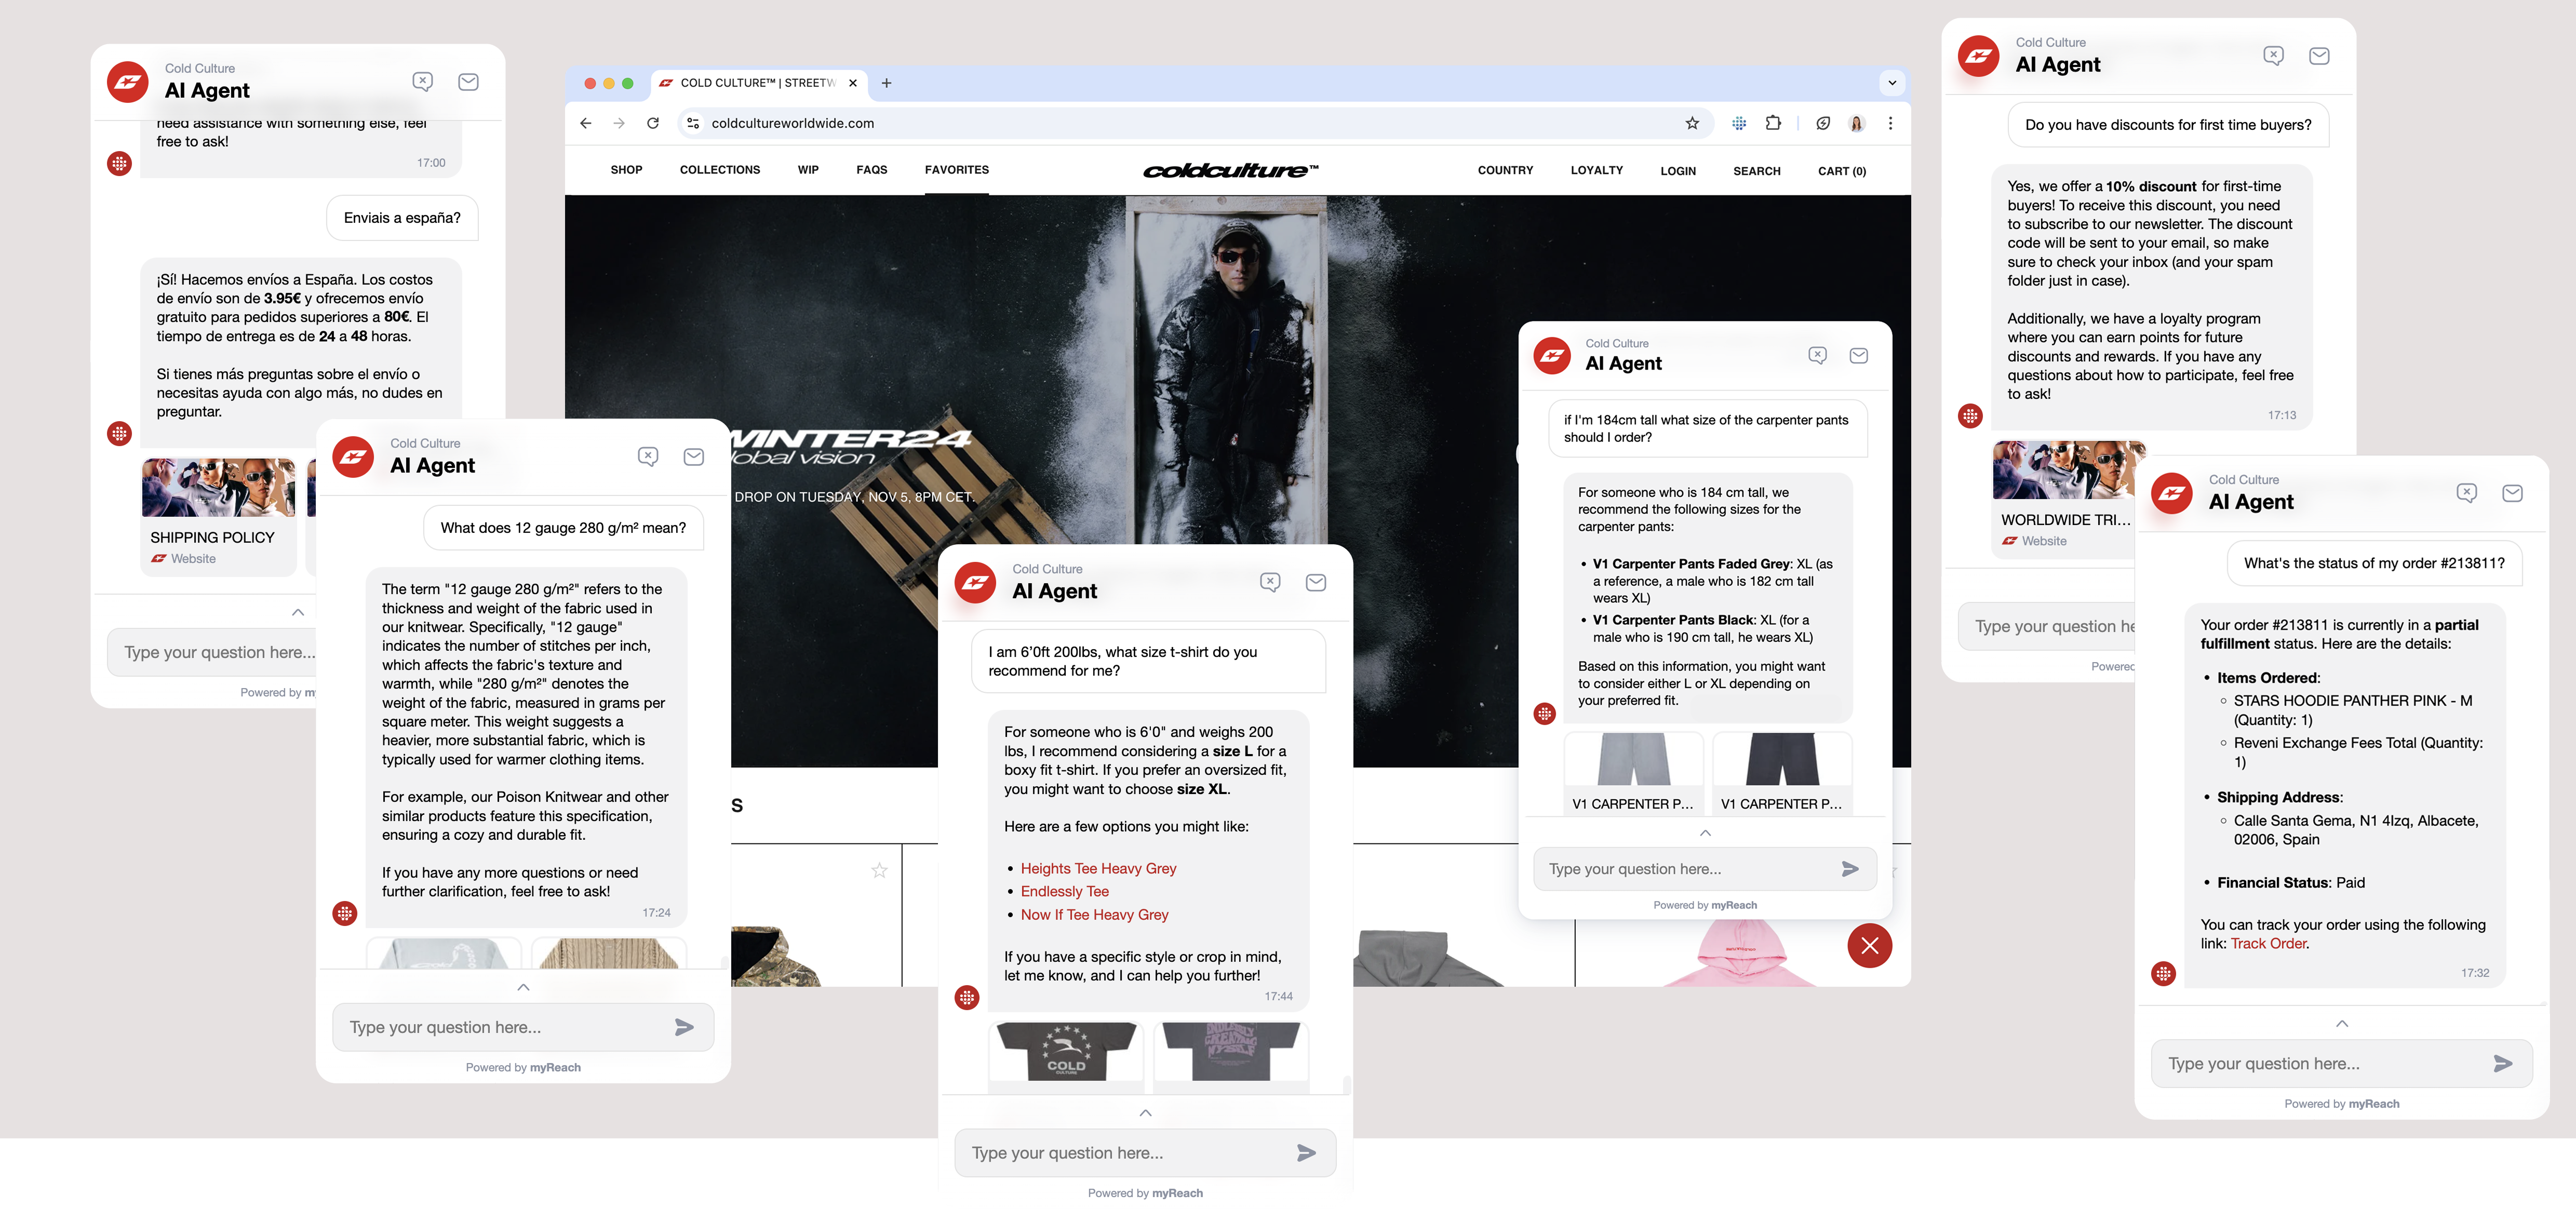Bookmark page with star icon in address bar

coord(1692,123)
